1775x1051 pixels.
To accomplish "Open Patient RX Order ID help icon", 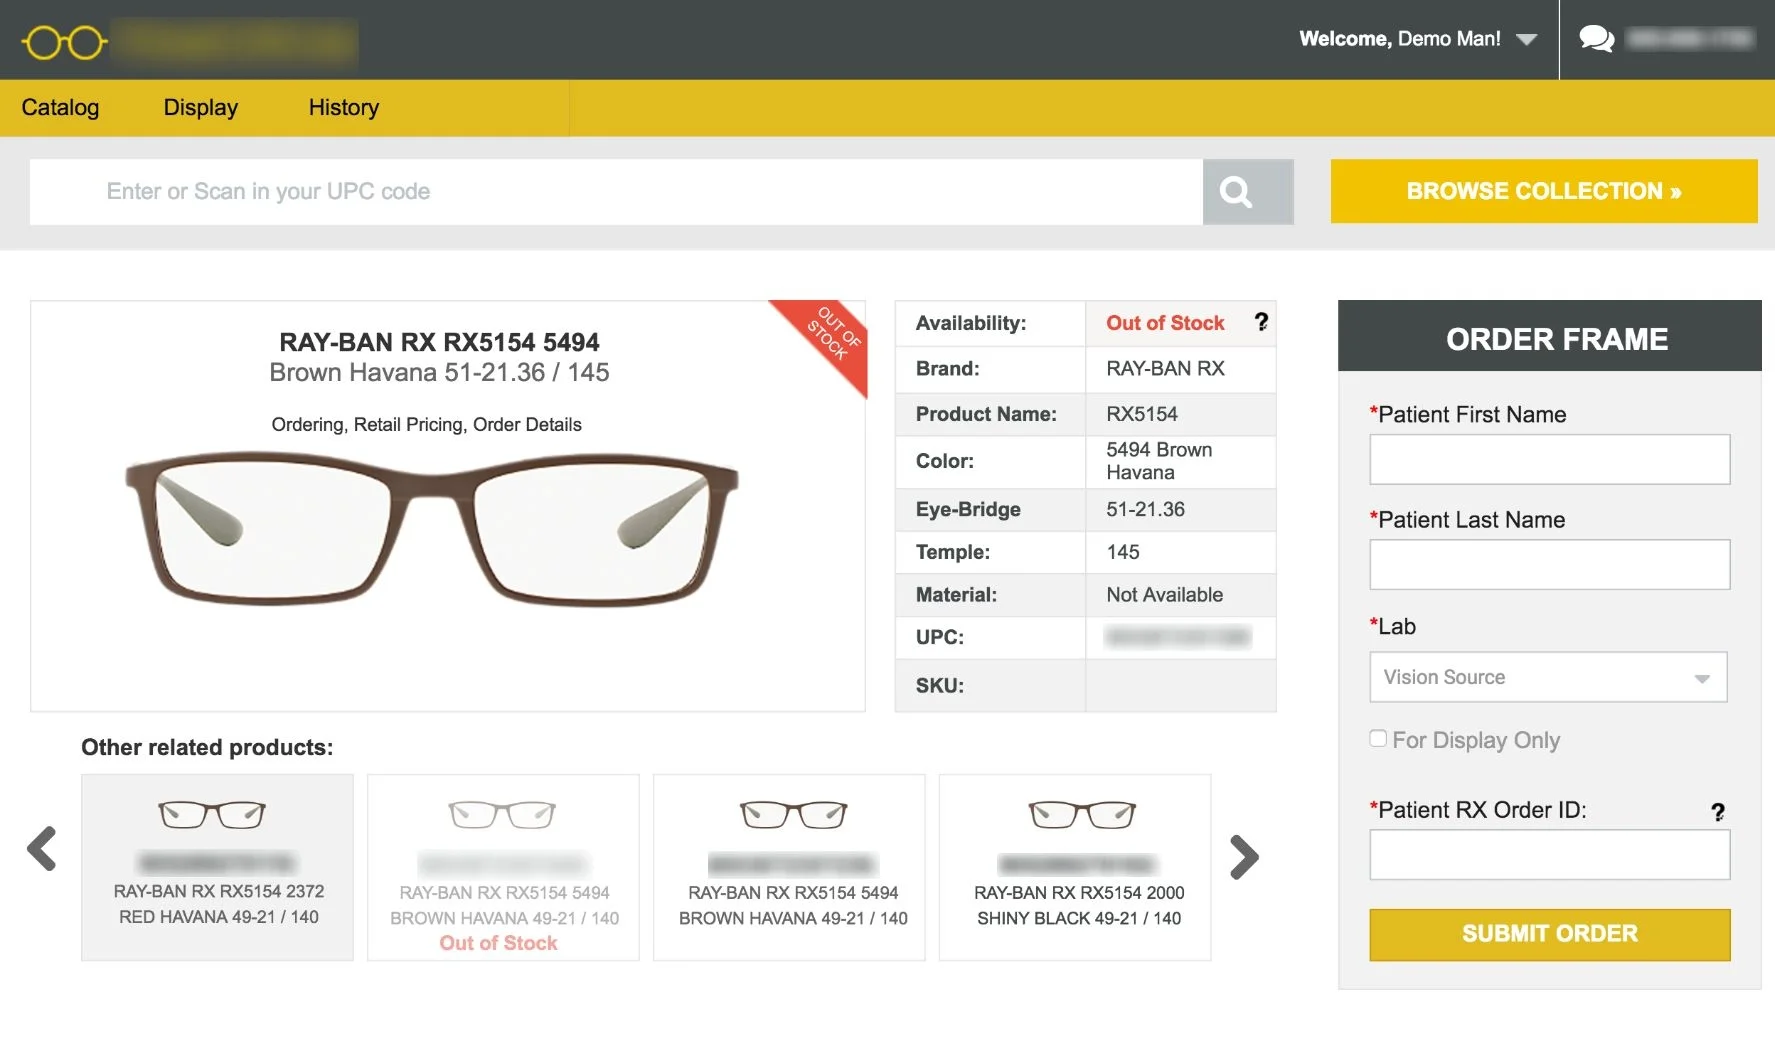I will click(x=1718, y=812).
